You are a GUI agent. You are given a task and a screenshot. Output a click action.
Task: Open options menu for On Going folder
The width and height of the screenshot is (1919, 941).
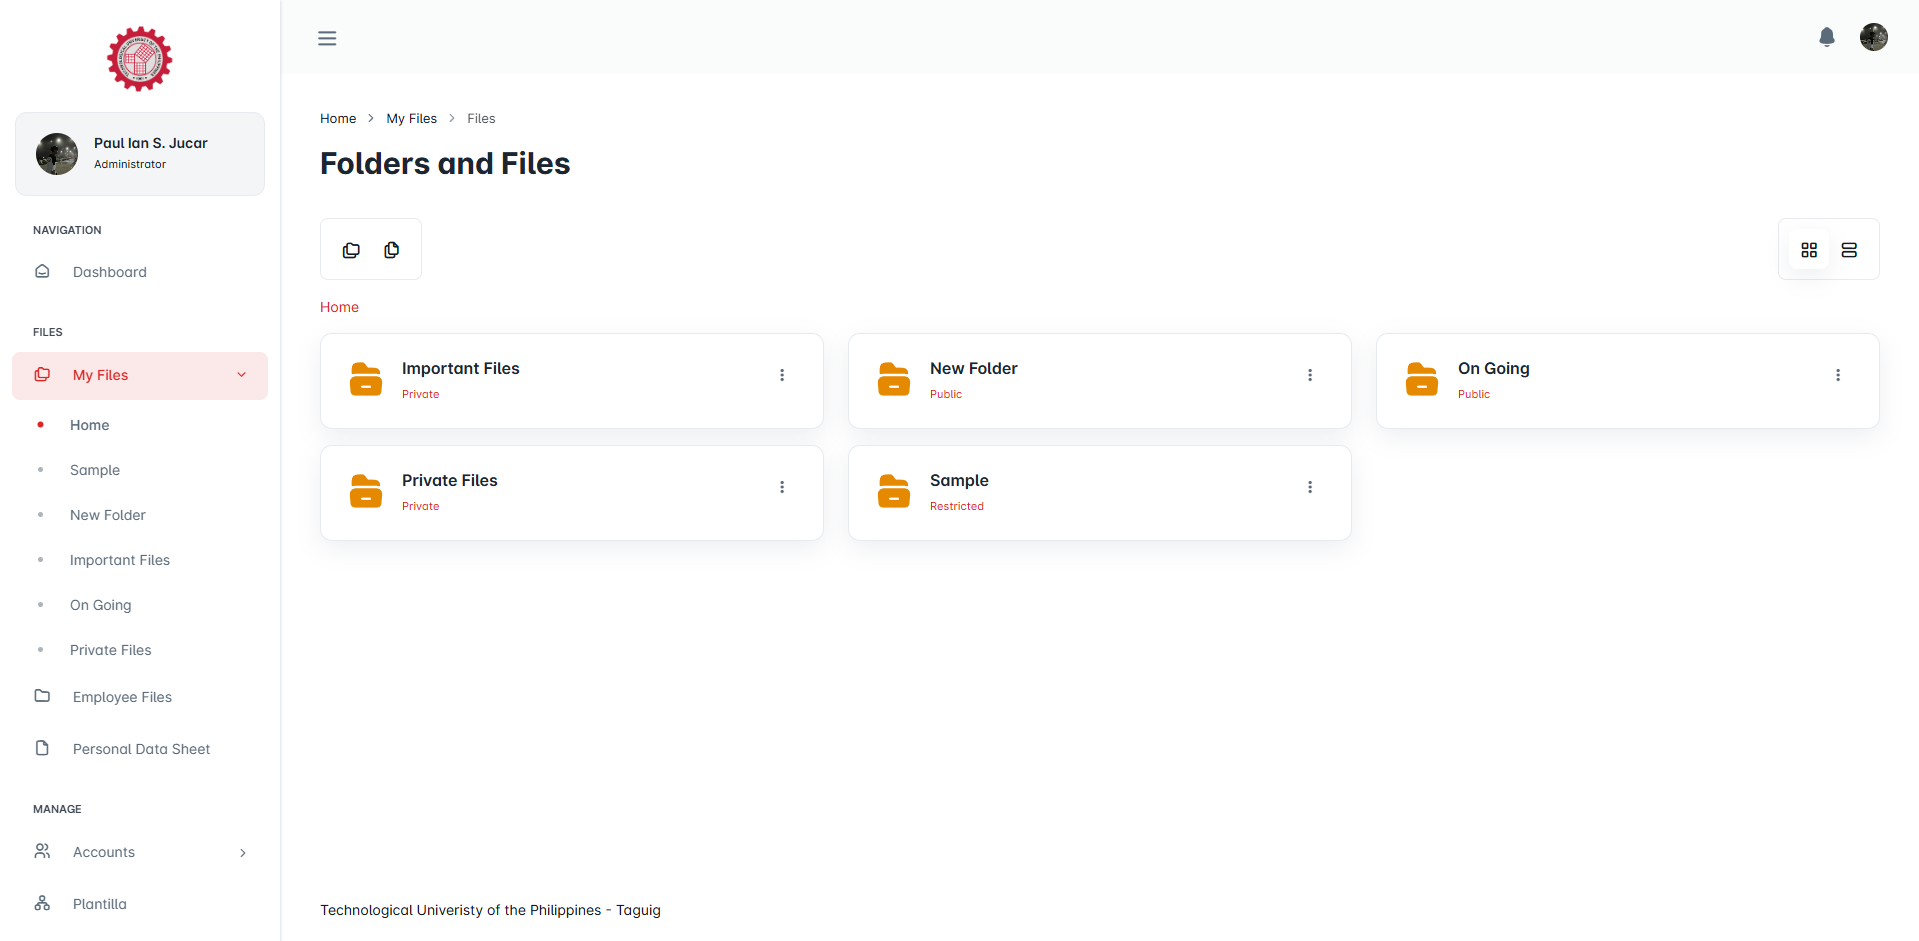pyautogui.click(x=1838, y=375)
